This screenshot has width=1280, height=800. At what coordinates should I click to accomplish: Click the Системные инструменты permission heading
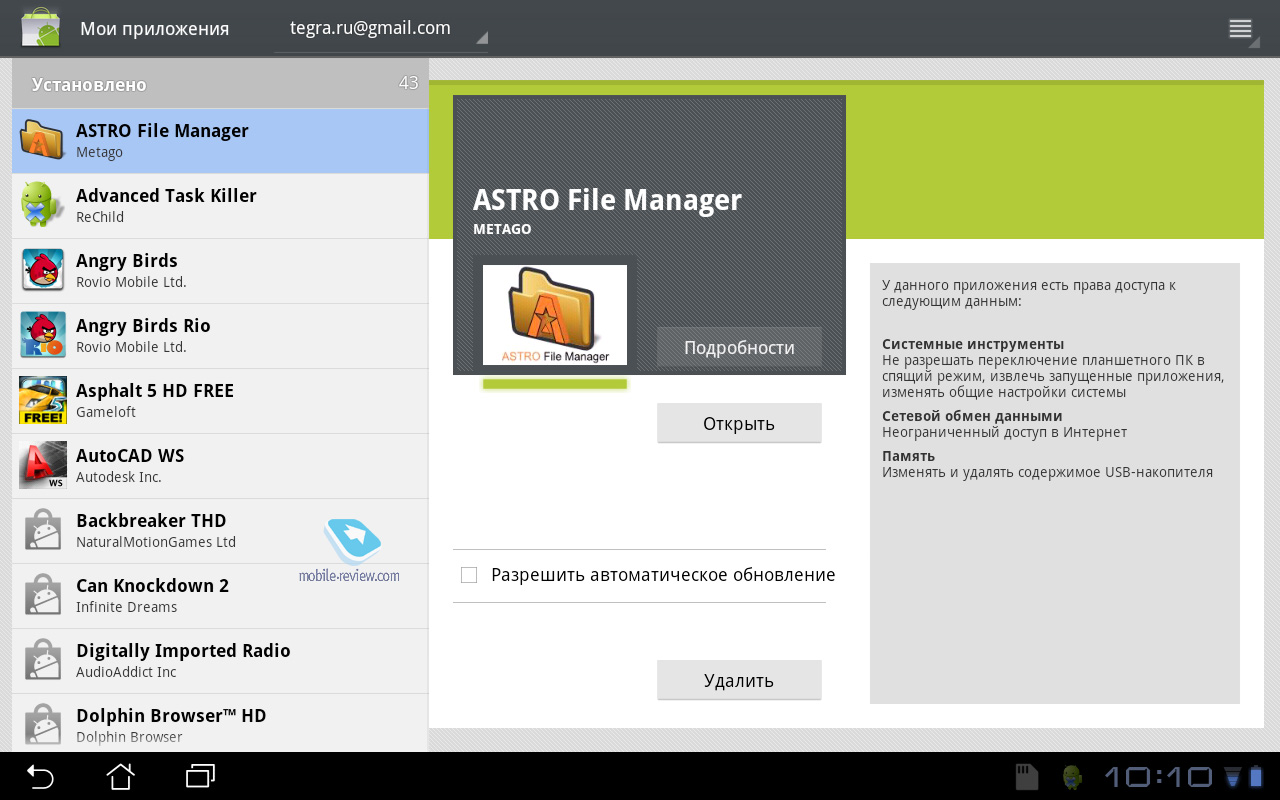click(973, 344)
